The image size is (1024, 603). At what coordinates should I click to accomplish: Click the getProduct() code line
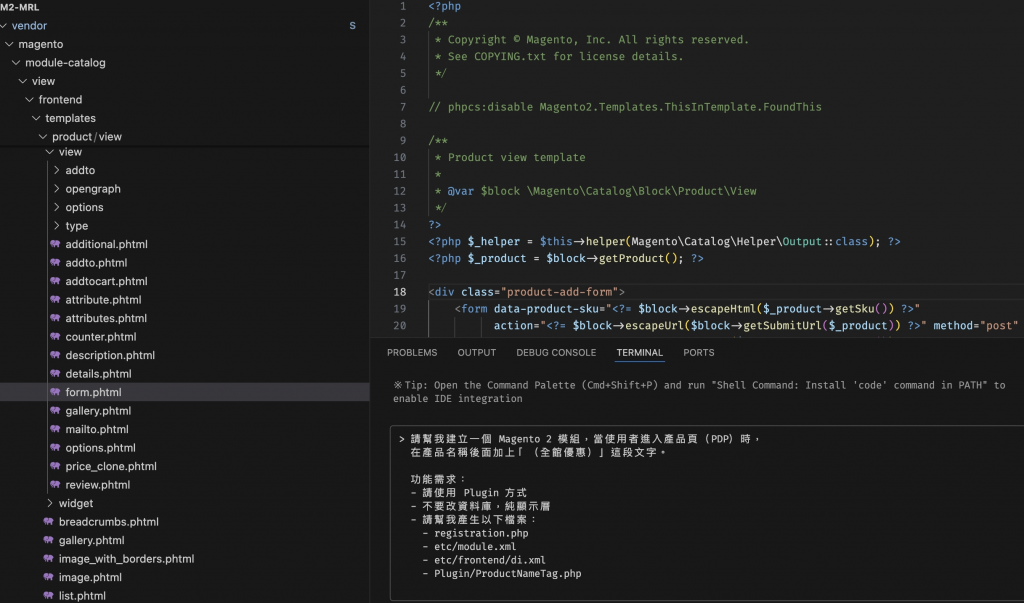point(566,258)
